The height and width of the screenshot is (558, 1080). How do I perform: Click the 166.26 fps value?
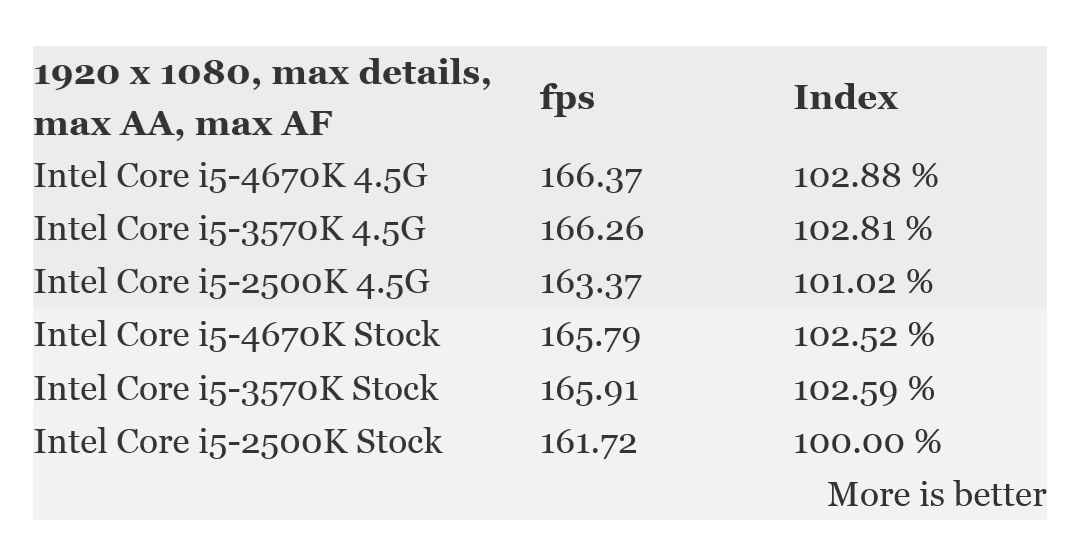click(x=591, y=230)
